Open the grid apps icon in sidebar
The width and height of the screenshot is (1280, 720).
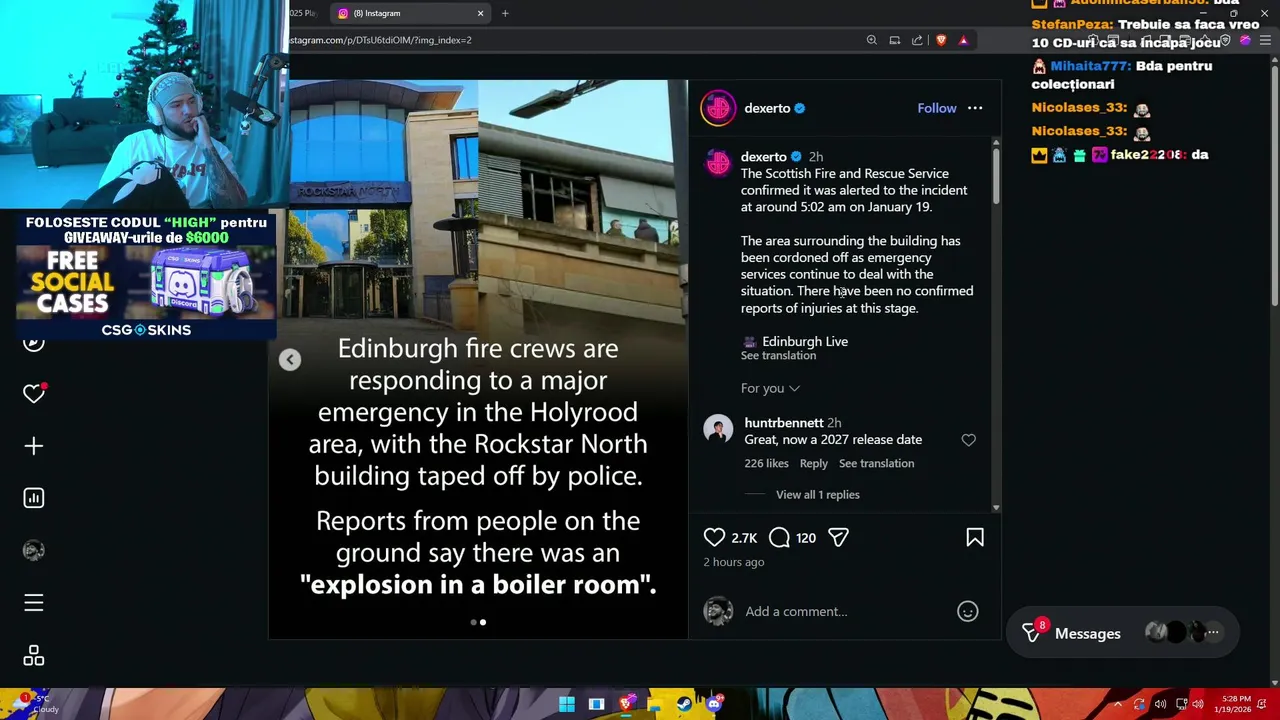[34, 655]
